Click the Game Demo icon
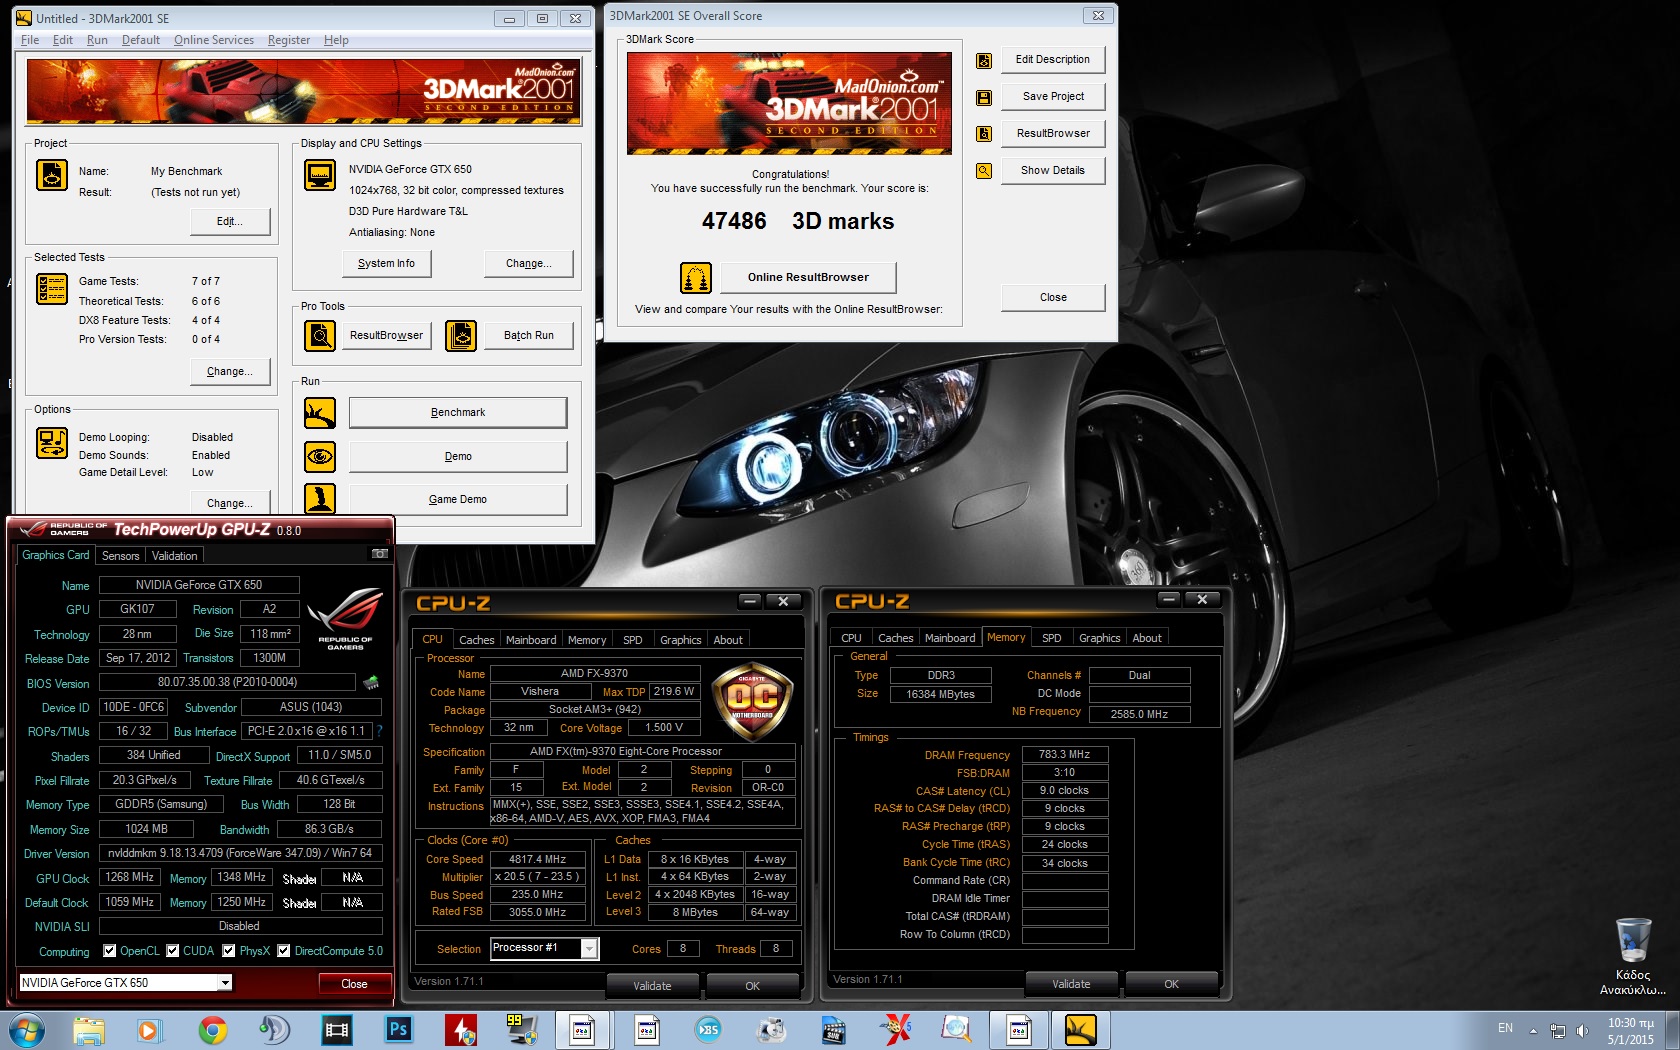1680x1050 pixels. 320,499
